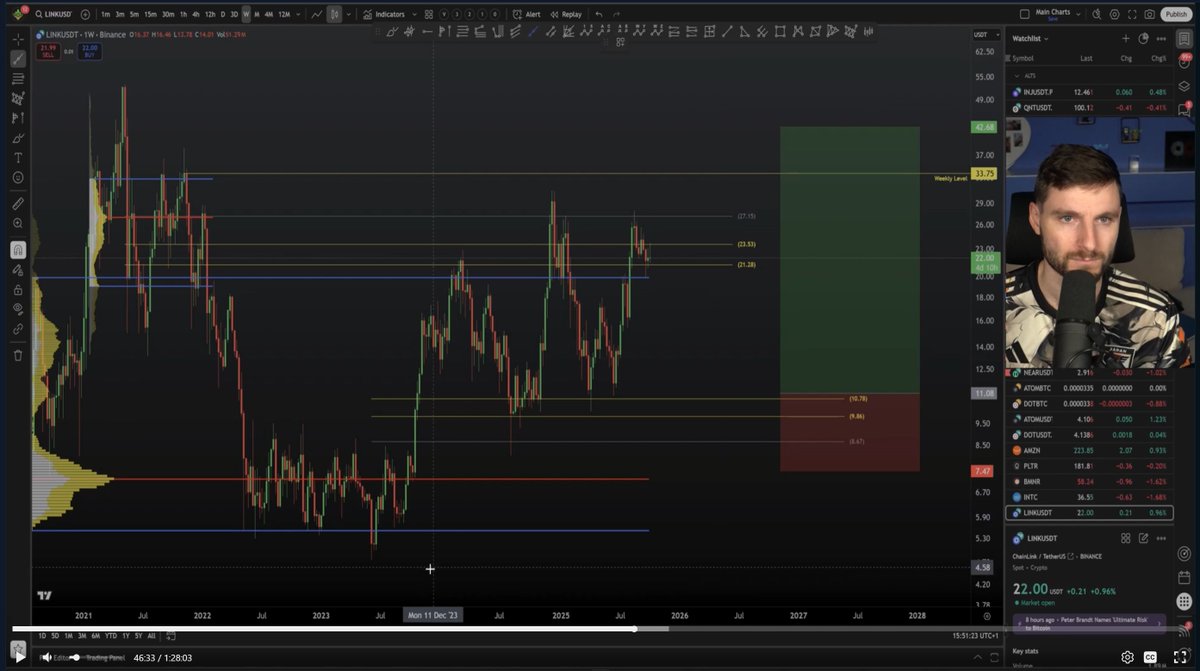This screenshot has height=671, width=1200.
Task: Redo the last chart action
Action: [x=616, y=14]
